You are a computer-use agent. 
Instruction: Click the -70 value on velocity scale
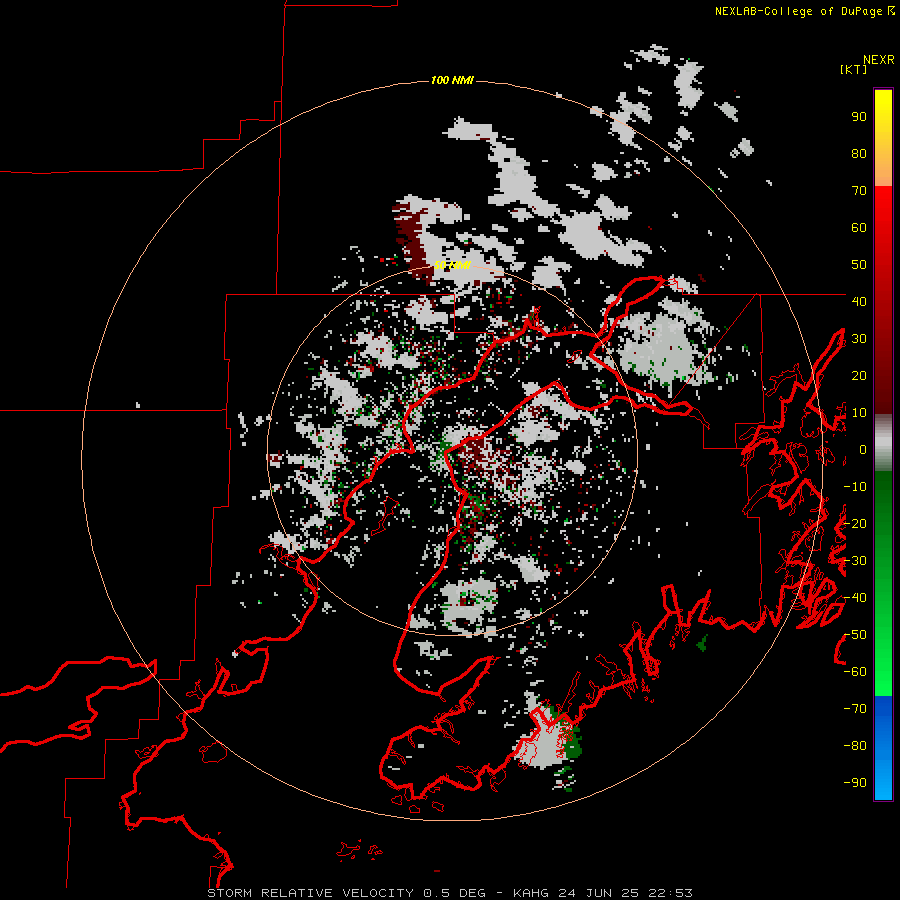[x=855, y=709]
